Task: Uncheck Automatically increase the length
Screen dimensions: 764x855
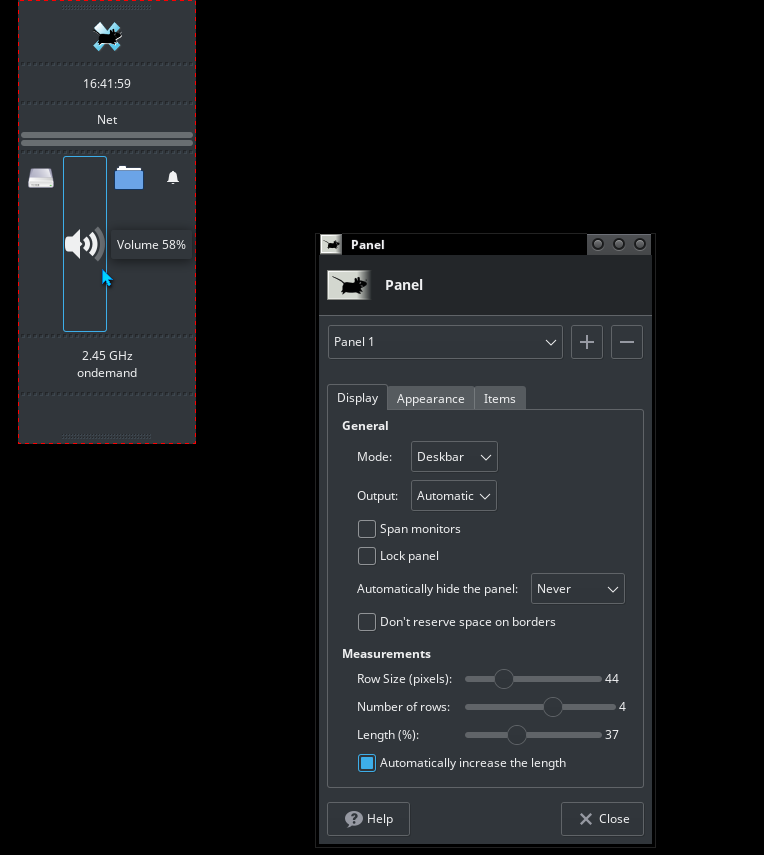Action: [367, 763]
